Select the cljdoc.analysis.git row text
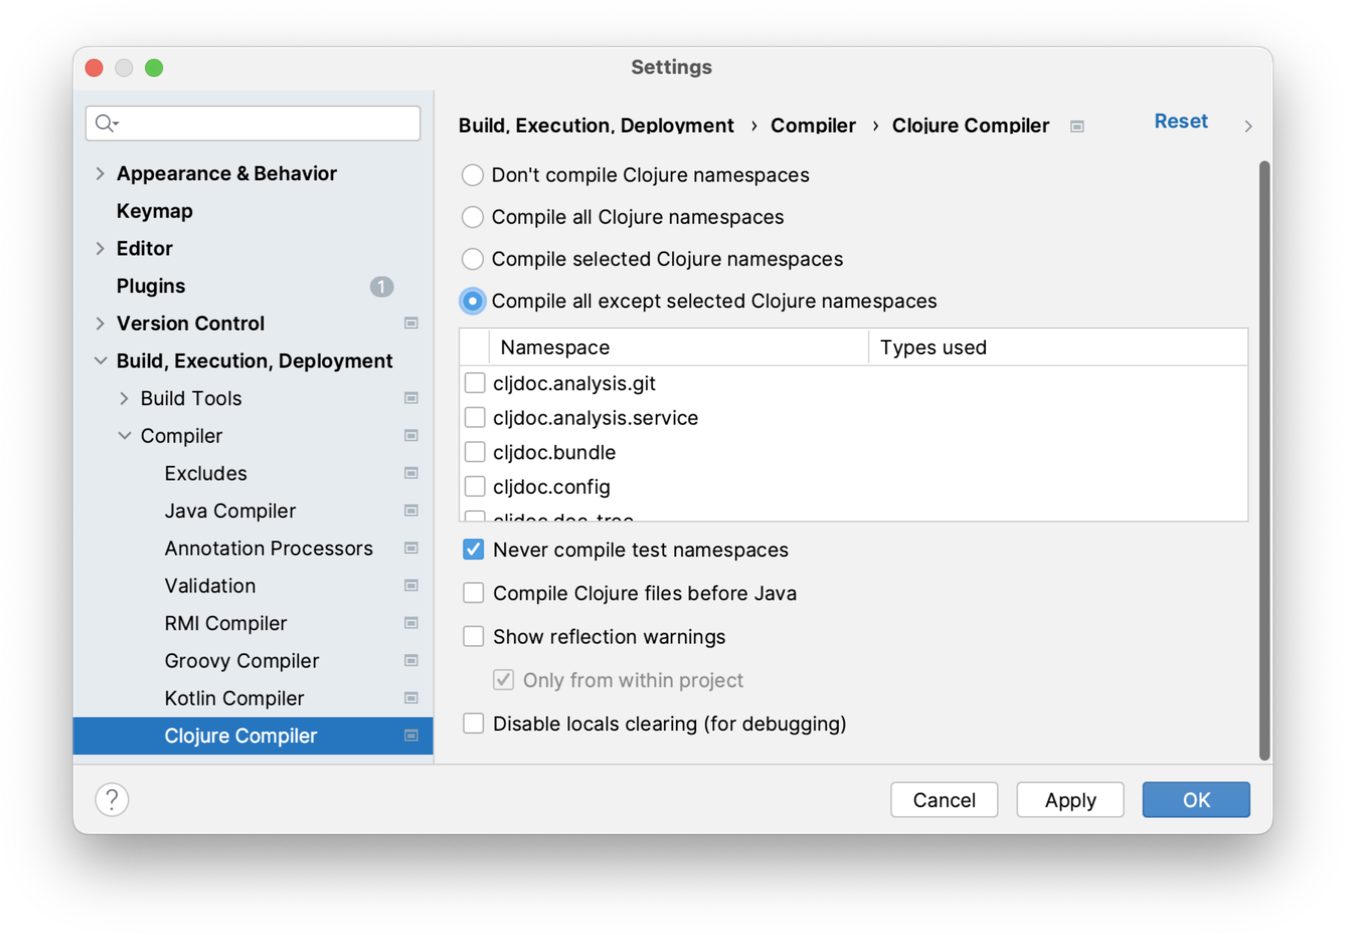This screenshot has width=1346, height=935. 574,383
